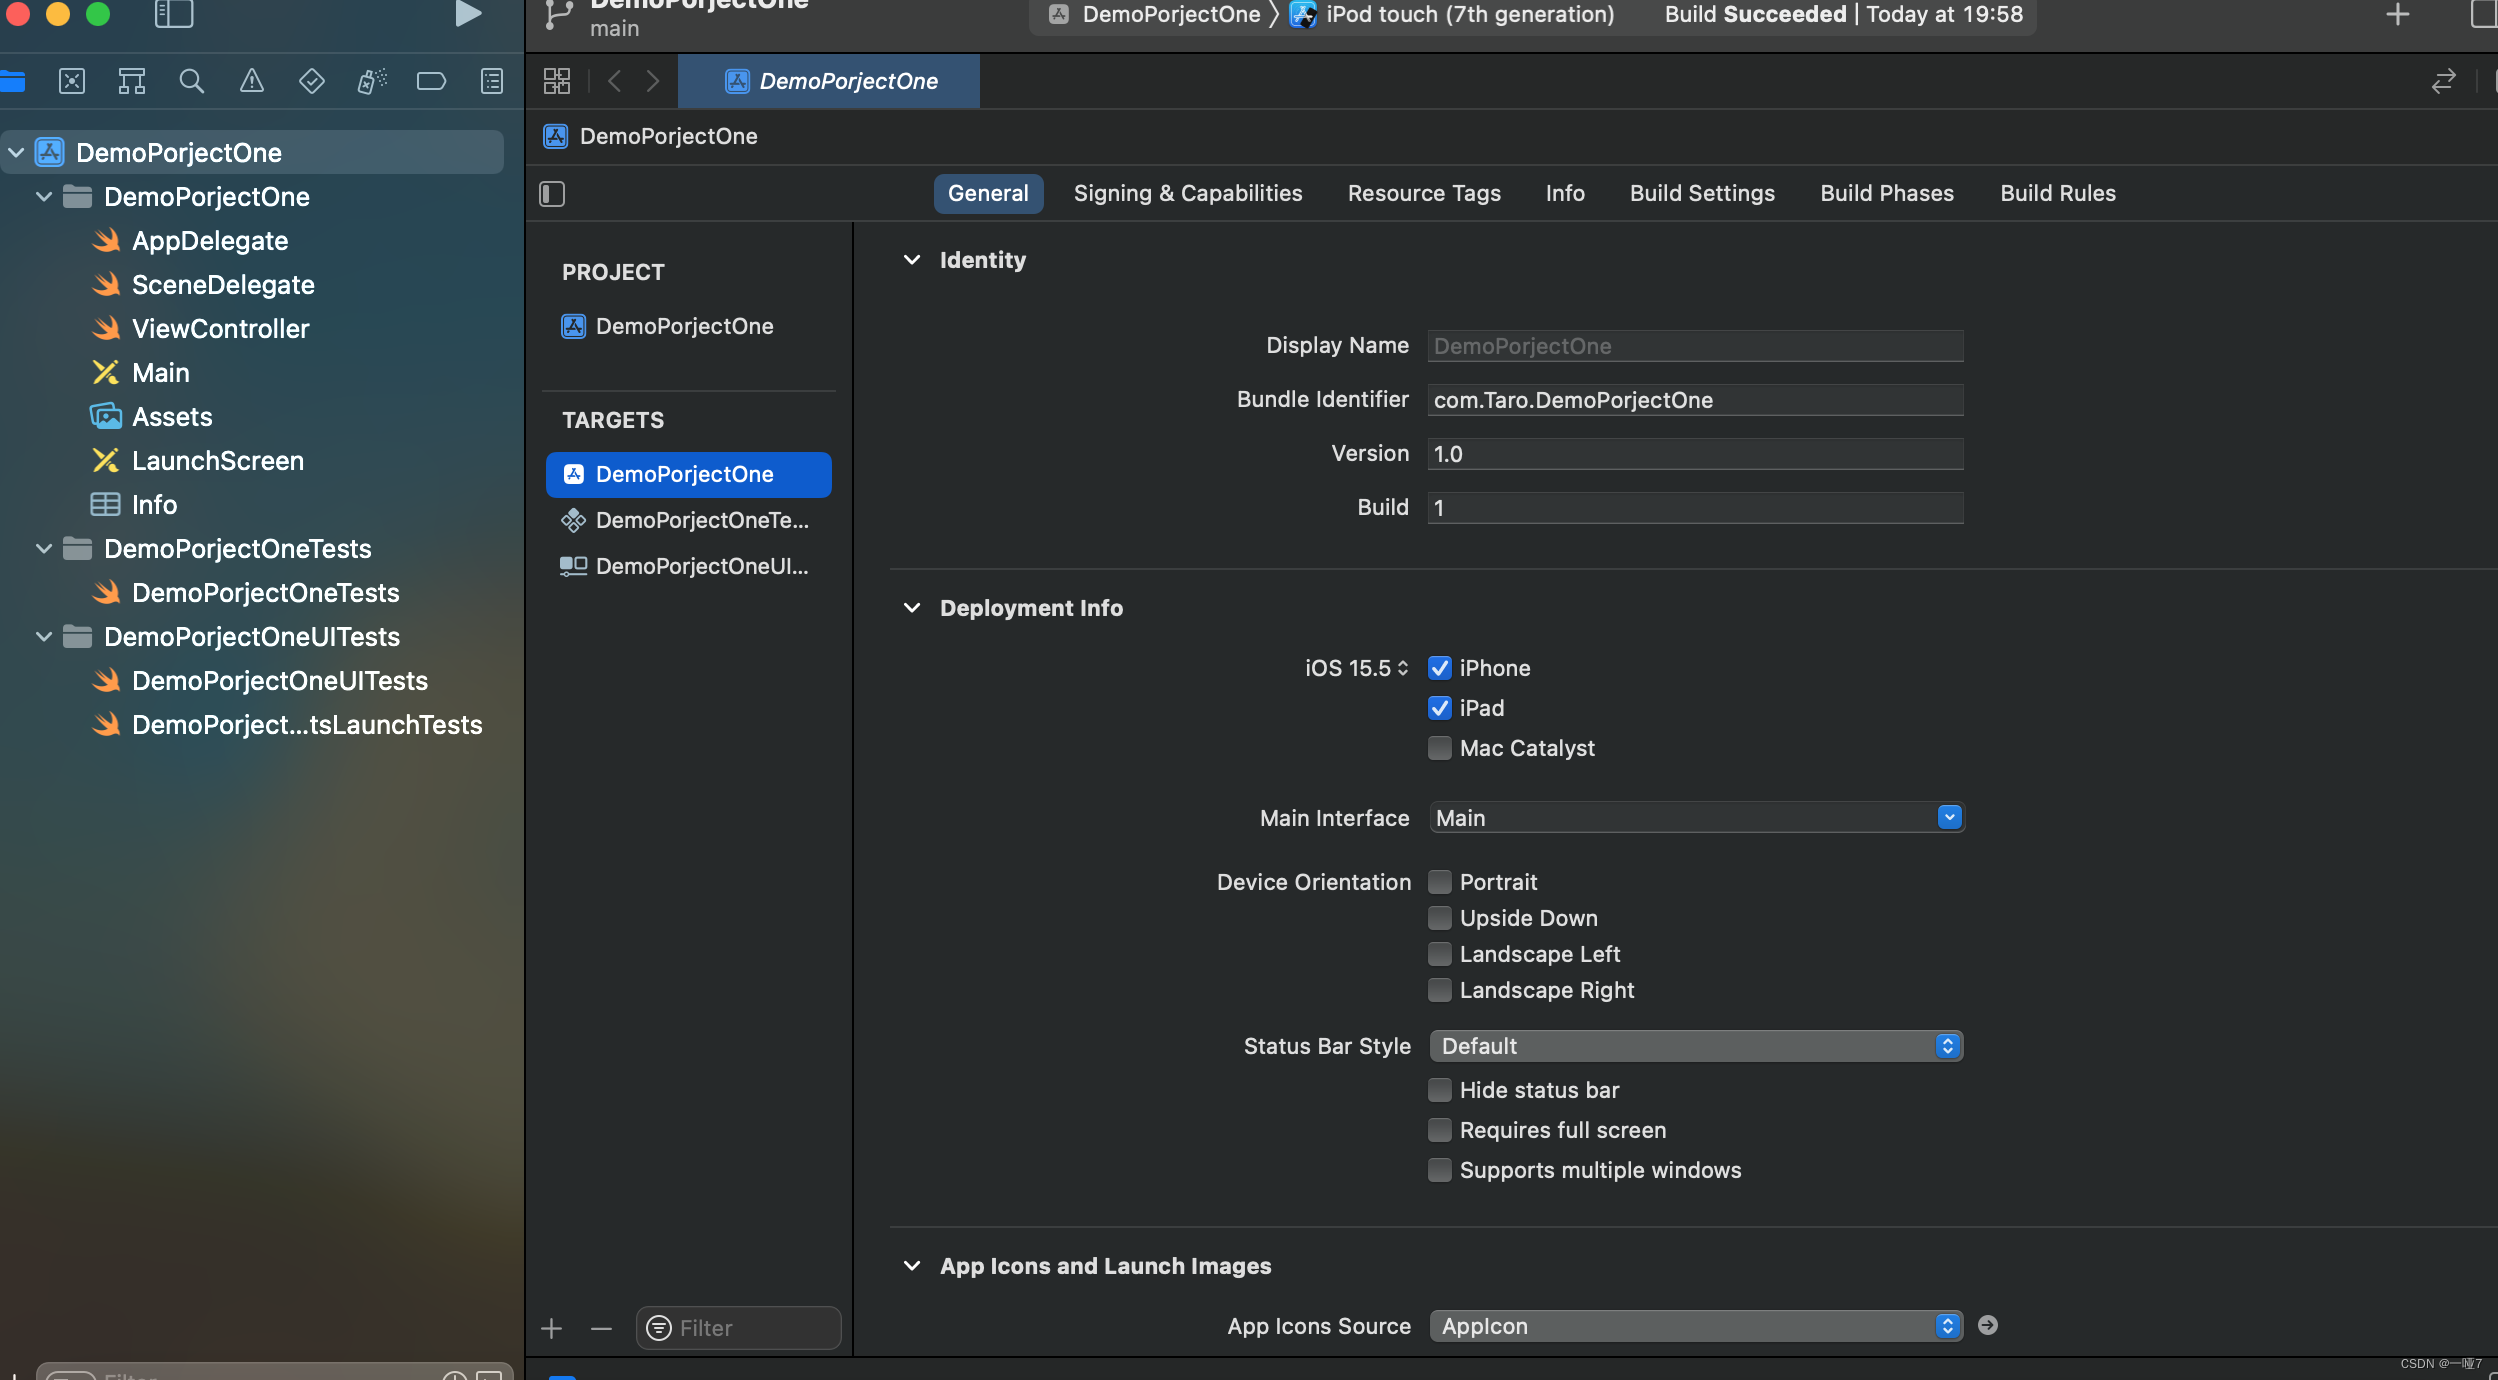2498x1380 pixels.
Task: Click the add target button
Action: 551,1327
